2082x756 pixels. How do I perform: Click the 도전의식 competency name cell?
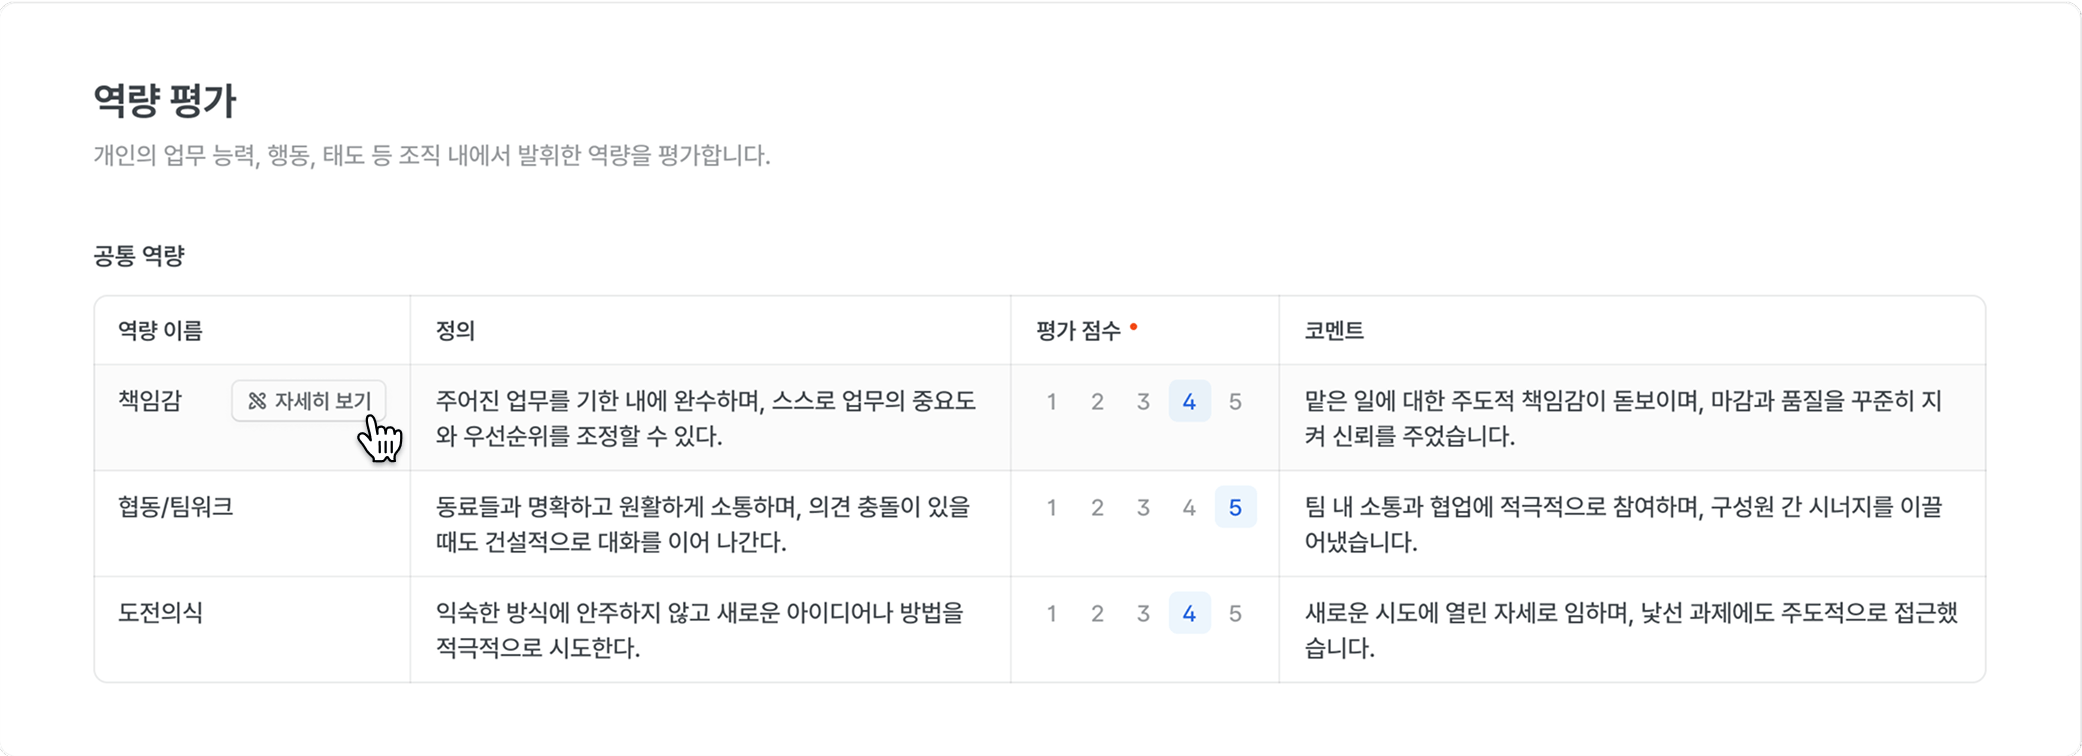point(161,613)
